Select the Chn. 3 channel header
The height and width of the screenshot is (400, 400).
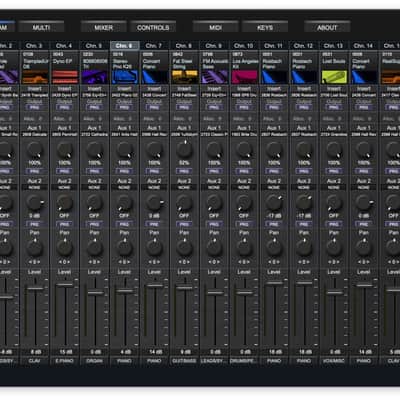(35, 46)
